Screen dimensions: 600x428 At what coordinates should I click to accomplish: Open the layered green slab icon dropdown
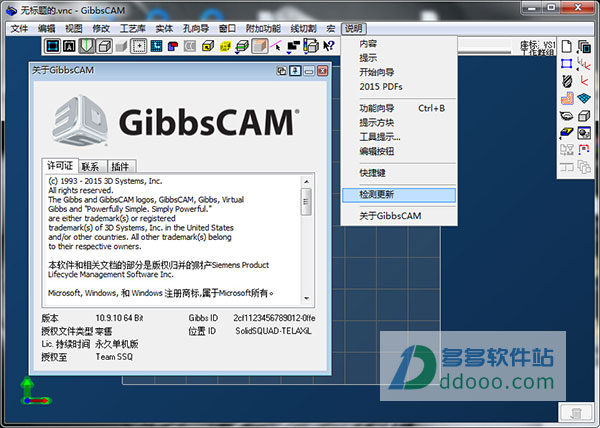click(x=242, y=47)
